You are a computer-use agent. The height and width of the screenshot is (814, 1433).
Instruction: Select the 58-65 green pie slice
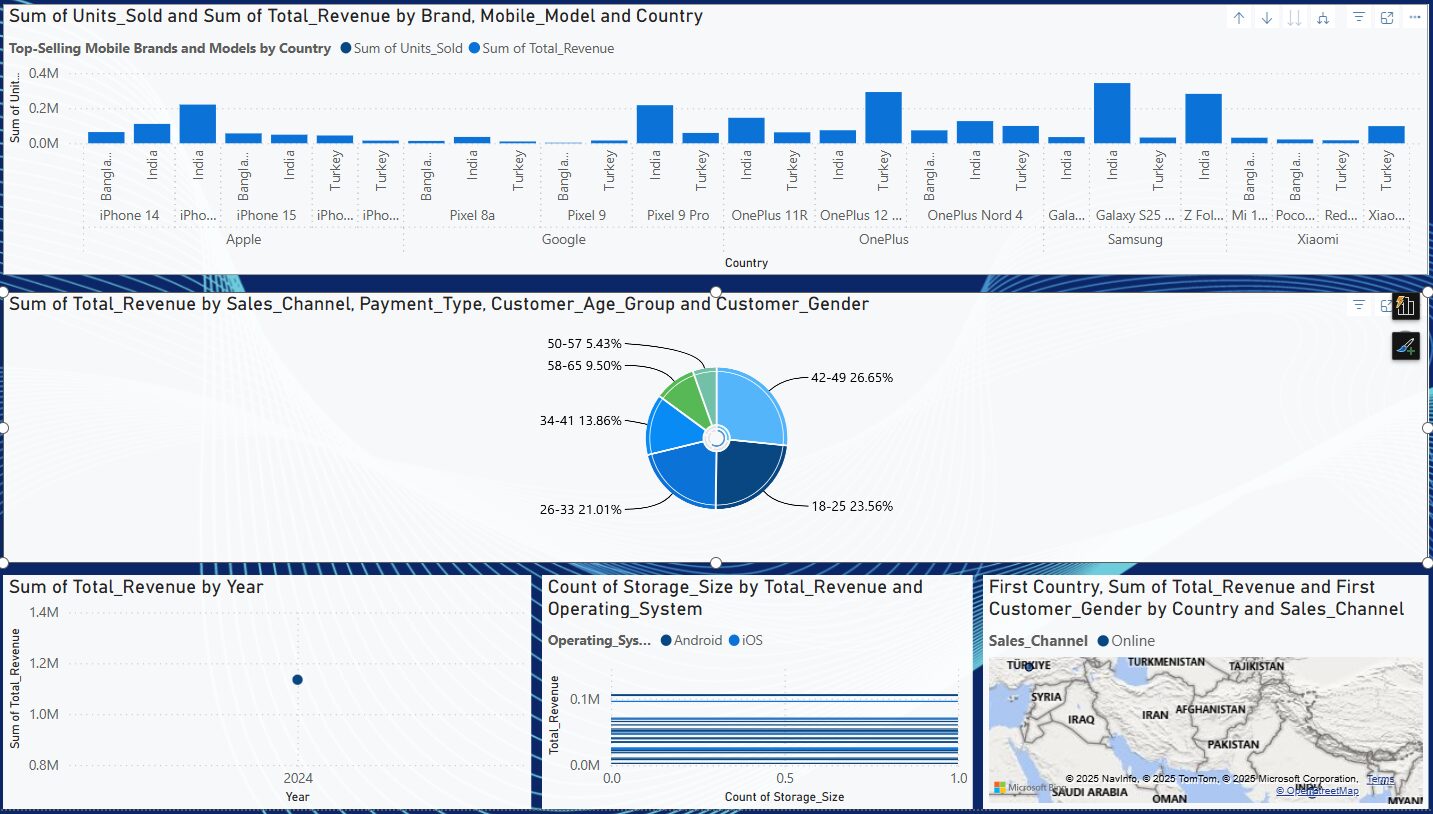[x=681, y=394]
